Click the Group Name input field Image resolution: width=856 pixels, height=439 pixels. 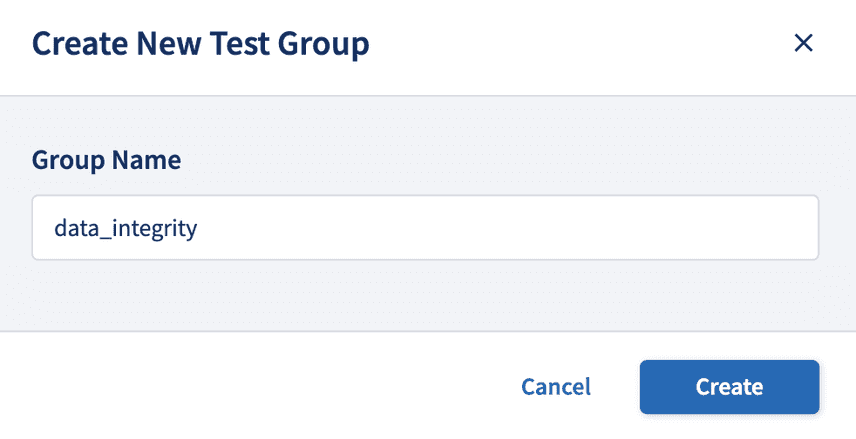point(425,228)
